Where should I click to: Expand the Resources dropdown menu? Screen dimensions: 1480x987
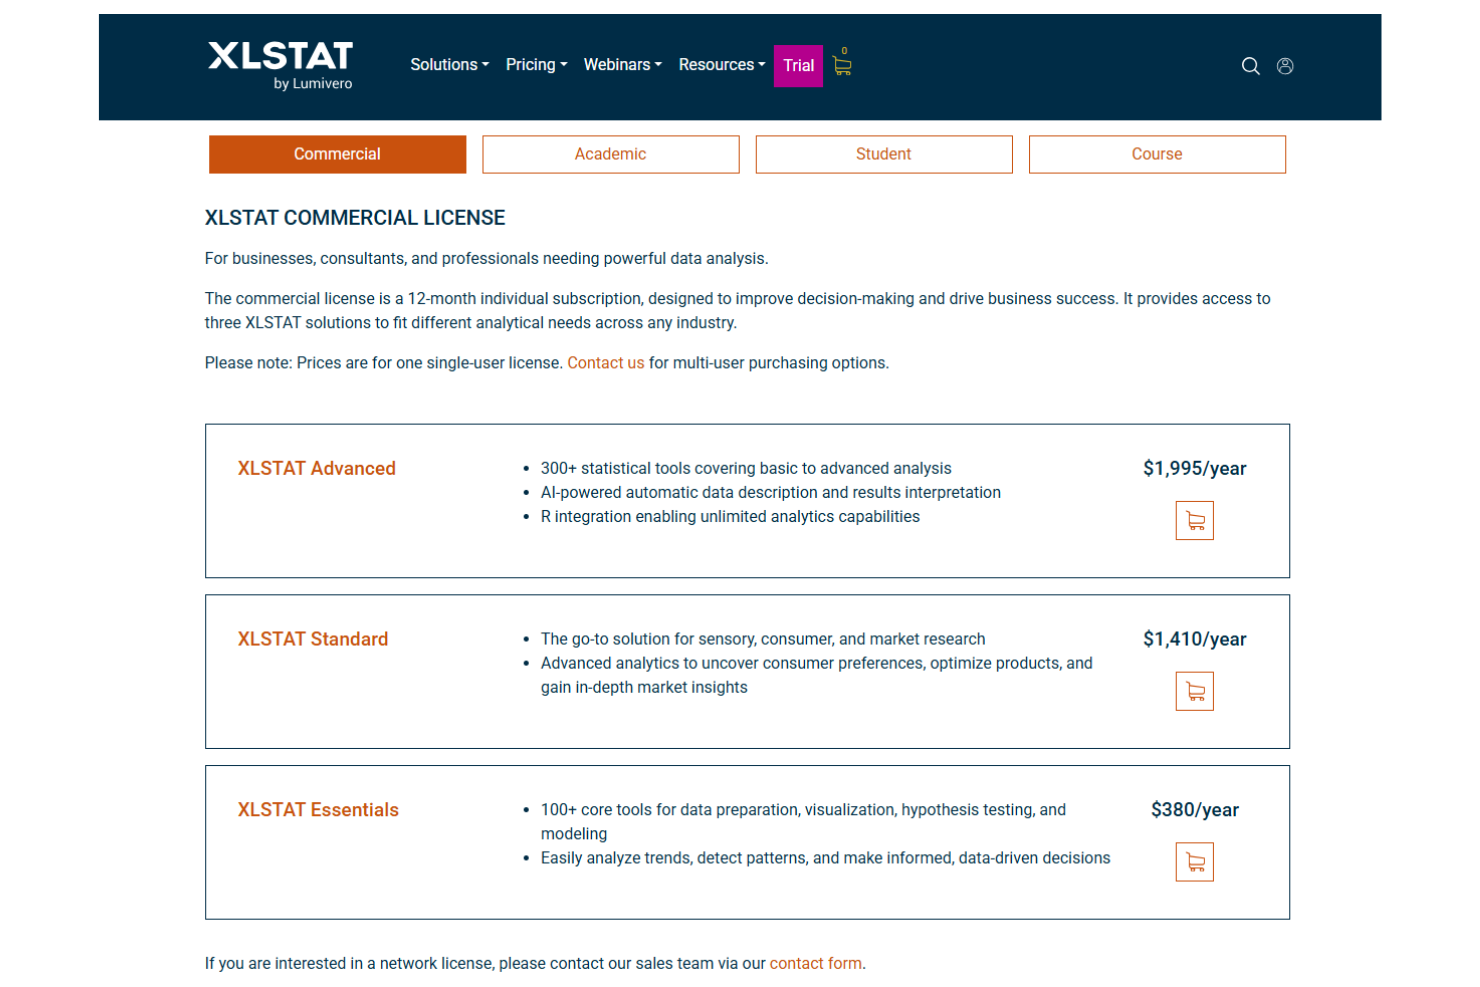coord(721,65)
